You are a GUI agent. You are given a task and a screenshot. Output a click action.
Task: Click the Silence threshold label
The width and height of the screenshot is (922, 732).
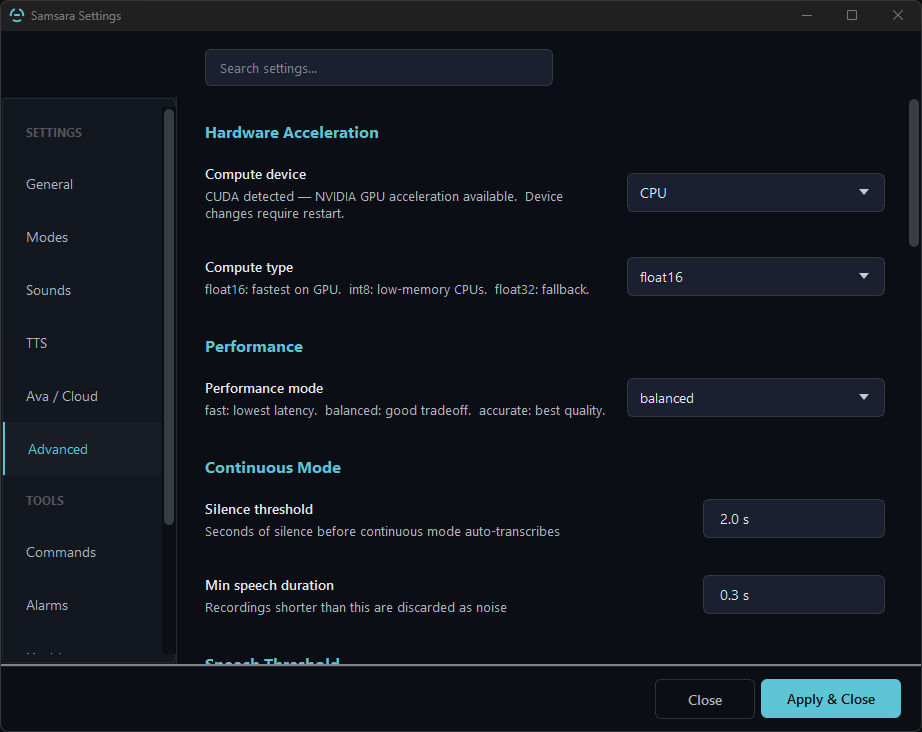259,509
